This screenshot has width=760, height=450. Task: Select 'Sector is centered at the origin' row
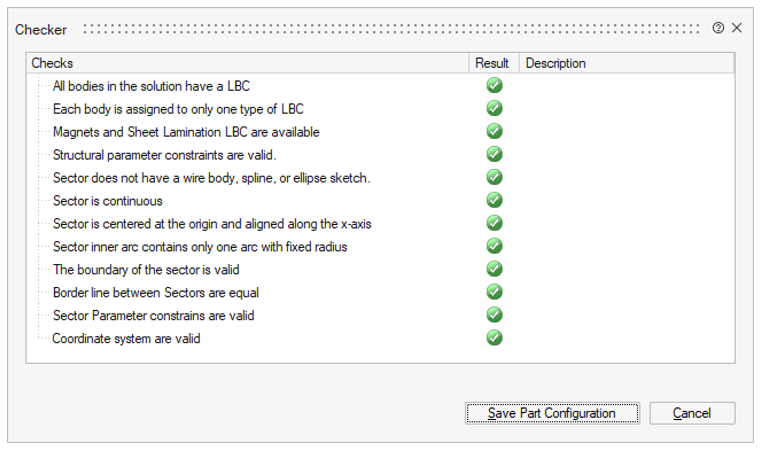pyautogui.click(x=212, y=224)
